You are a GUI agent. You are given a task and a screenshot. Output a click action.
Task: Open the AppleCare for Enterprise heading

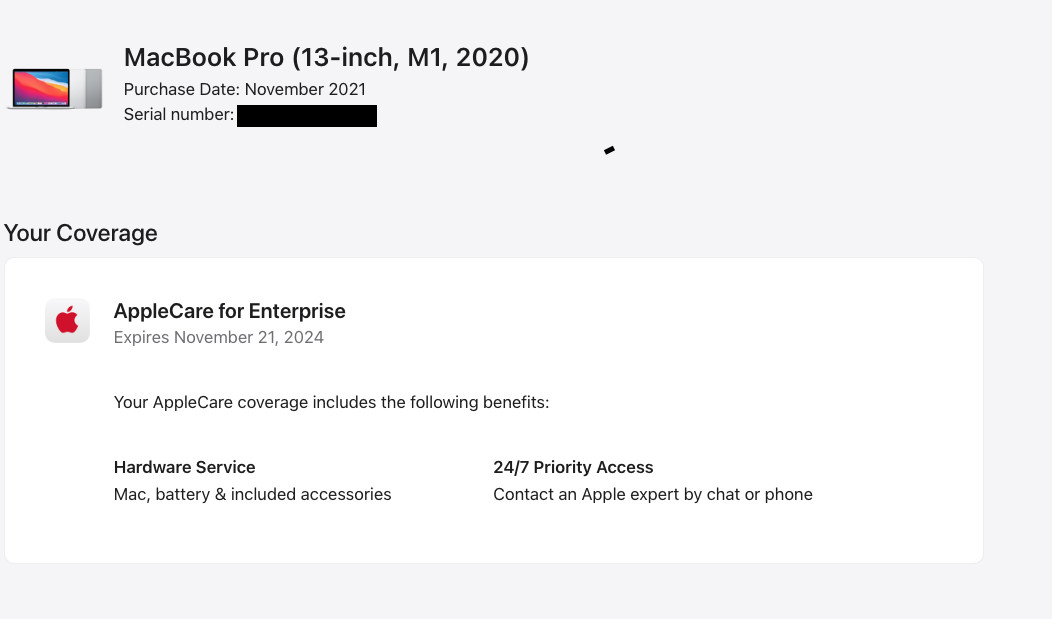point(229,311)
